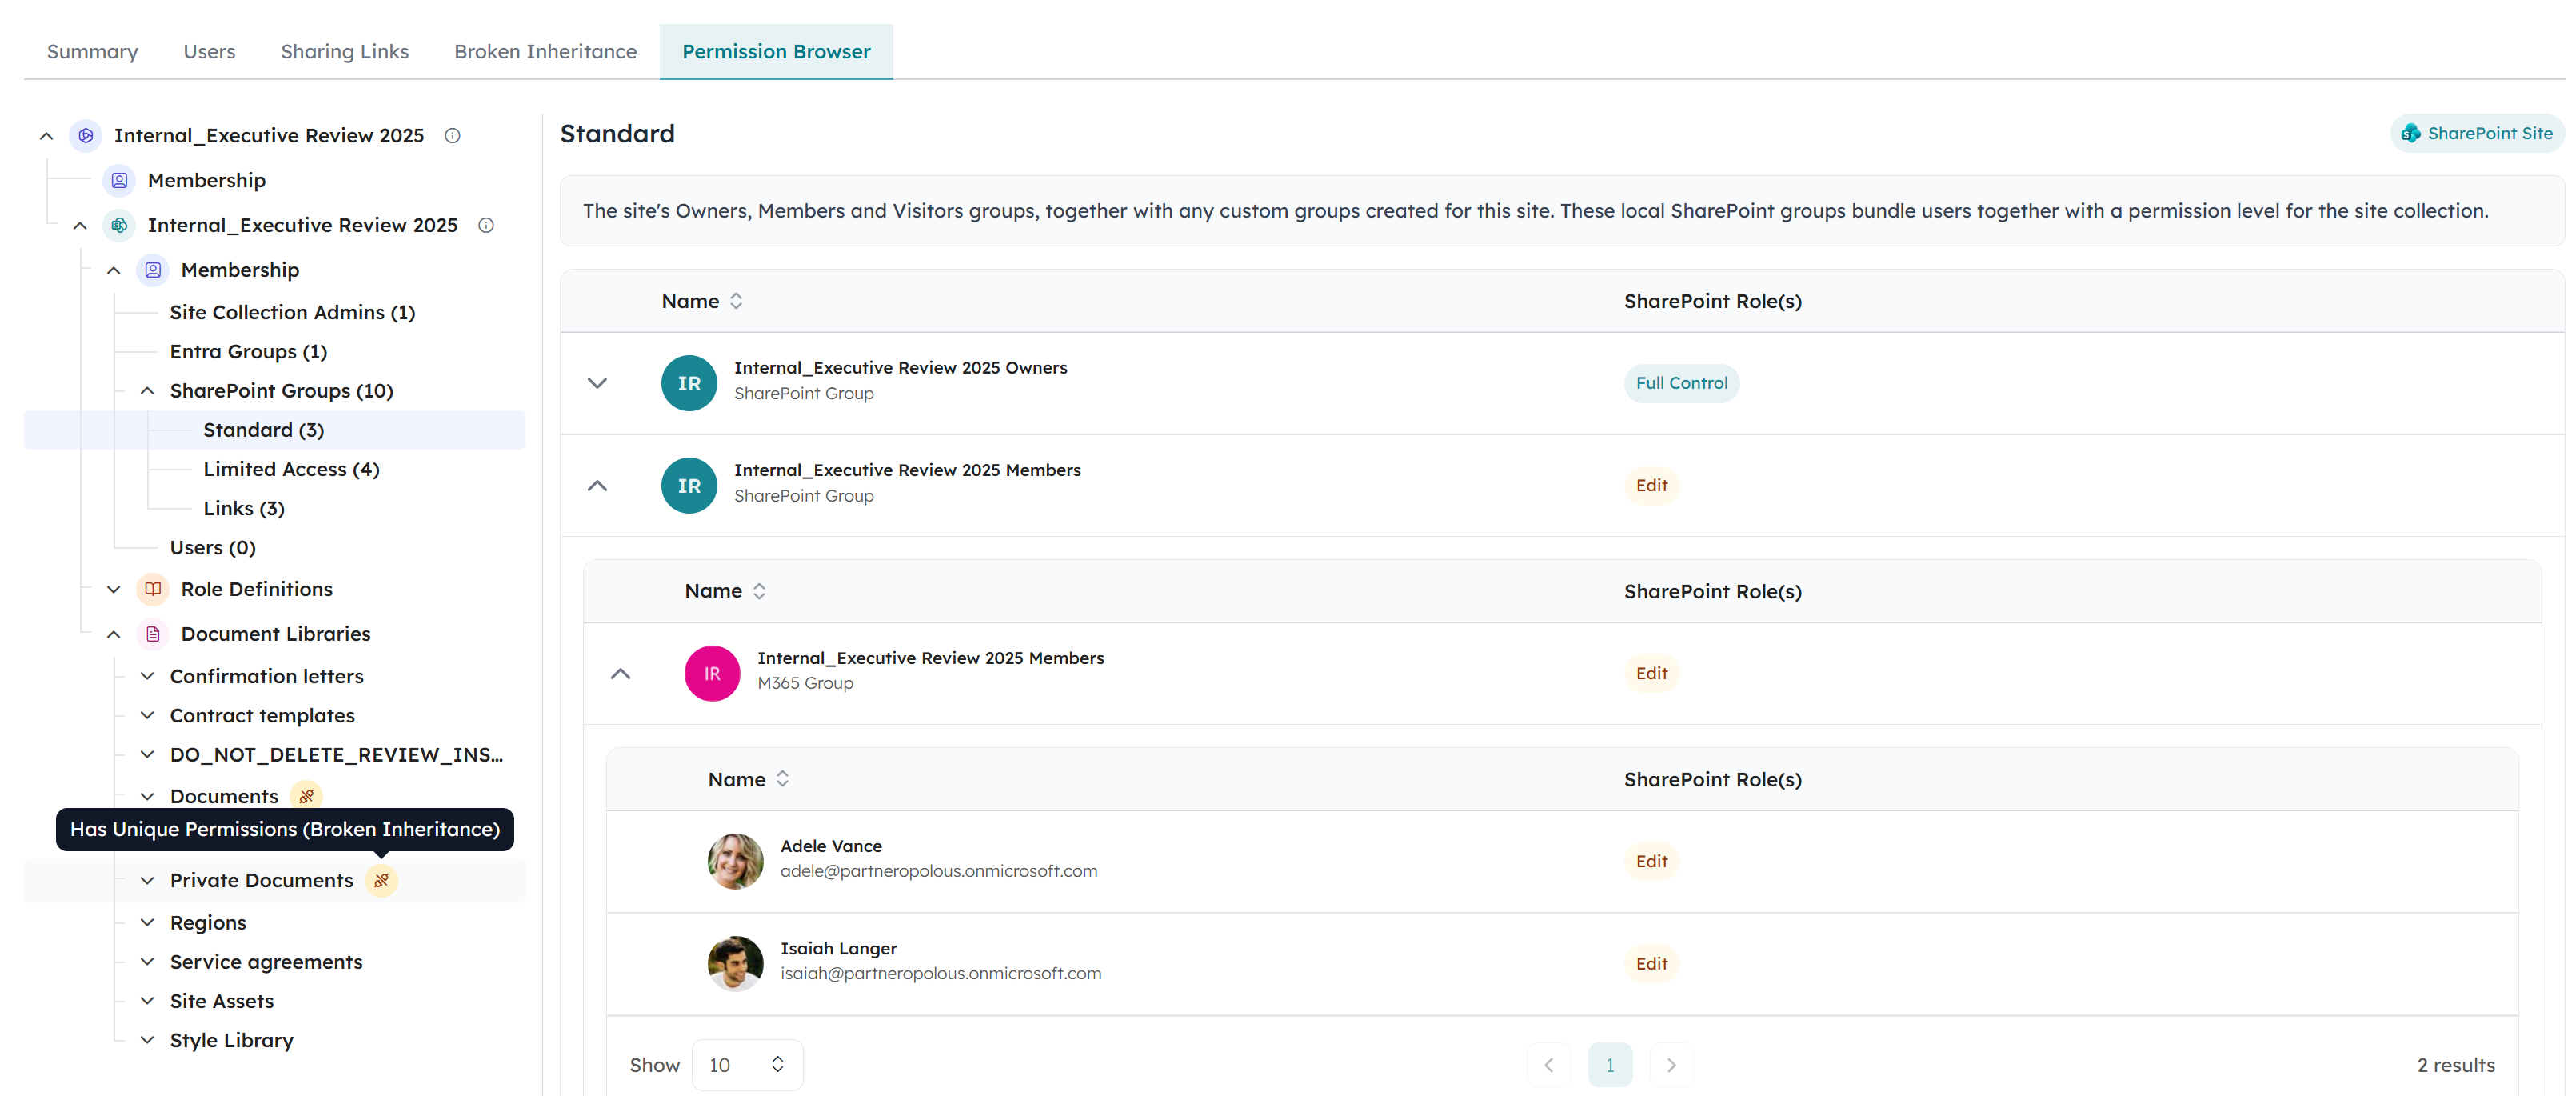Expand the Role Definitions node
This screenshot has height=1096, width=2576.
click(x=114, y=589)
